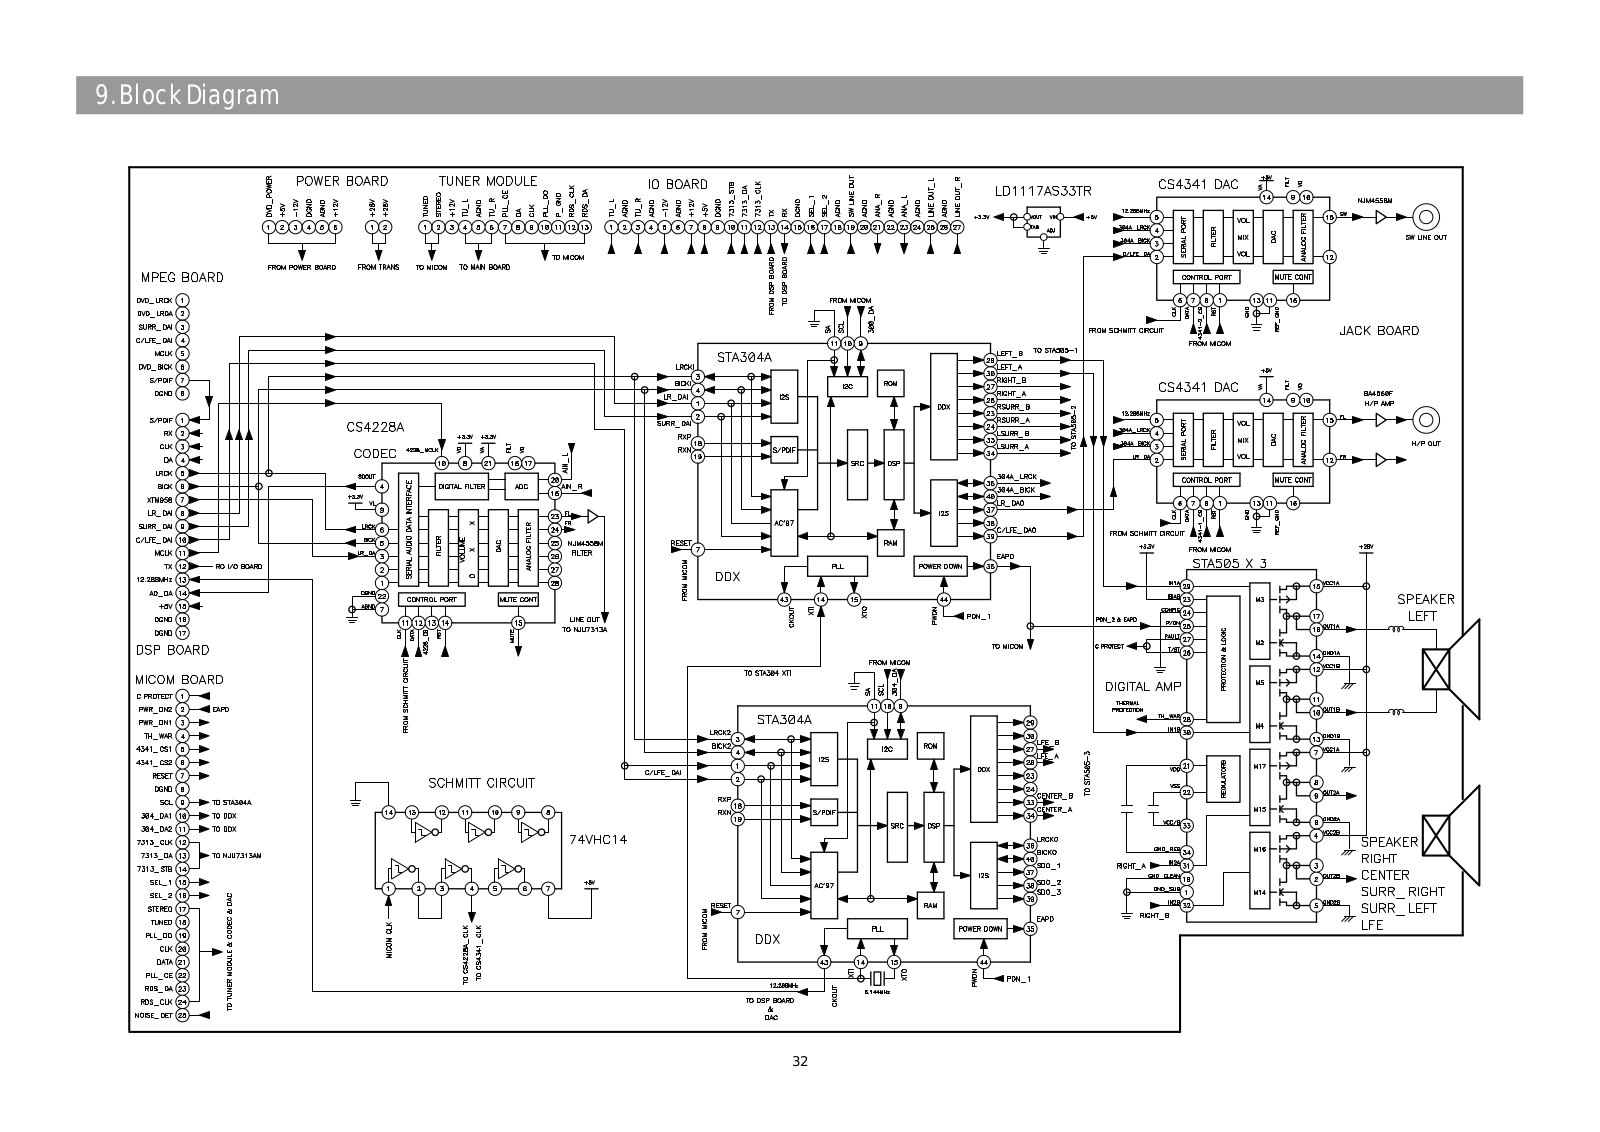Click the NJM4558M amplifier triangle near SW LINE OUT
This screenshot has width=1600, height=1132.
[x=1382, y=216]
